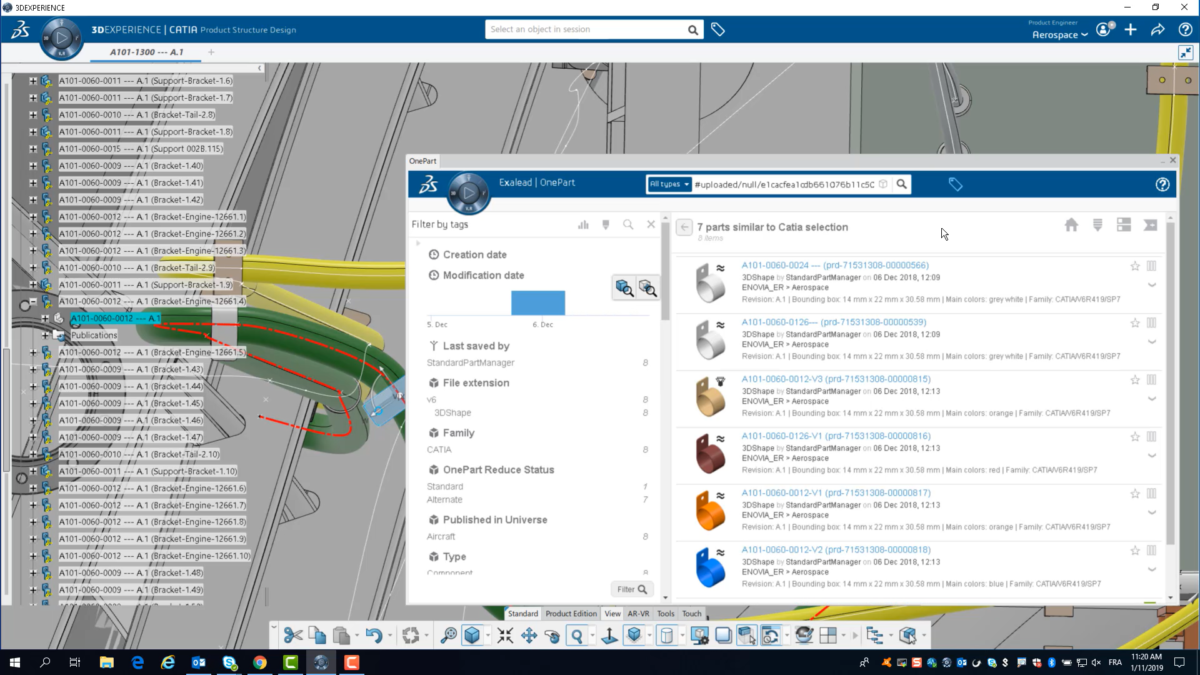This screenshot has width=1200, height=675.
Task: Expand details chevron for A101-0060-0012-V2 result
Action: [x=1152, y=570]
